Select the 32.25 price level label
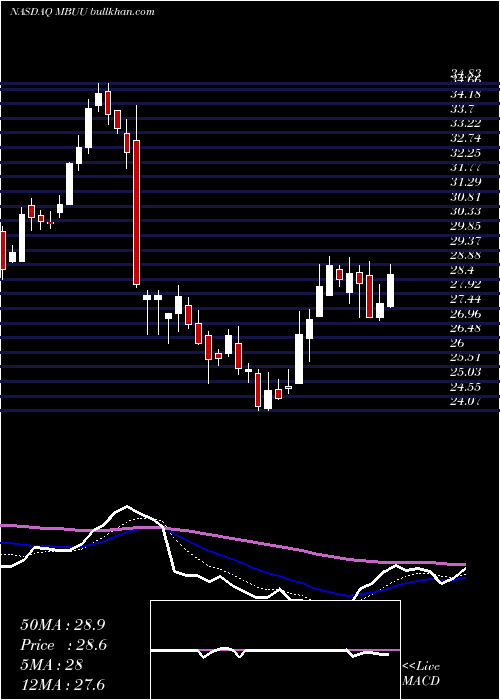 [x=465, y=153]
